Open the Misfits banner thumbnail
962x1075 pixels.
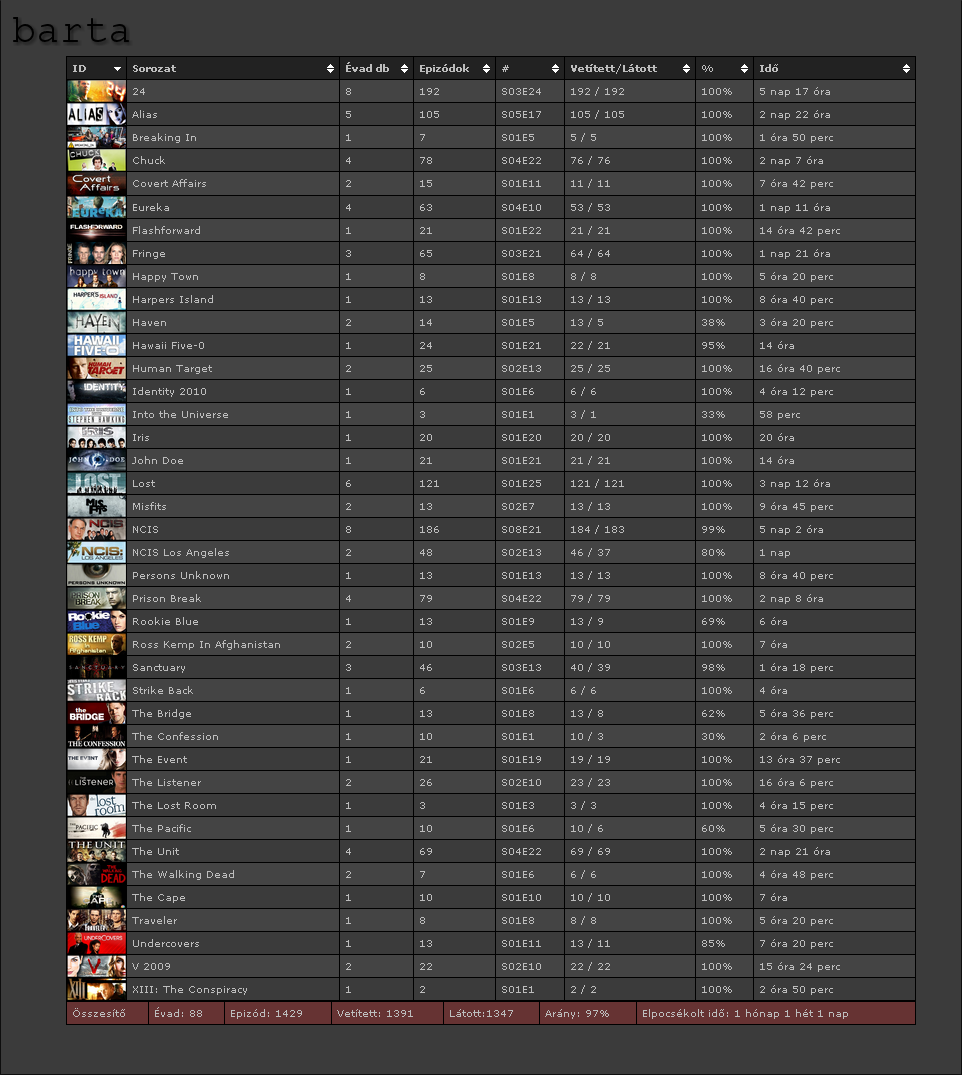(x=97, y=507)
